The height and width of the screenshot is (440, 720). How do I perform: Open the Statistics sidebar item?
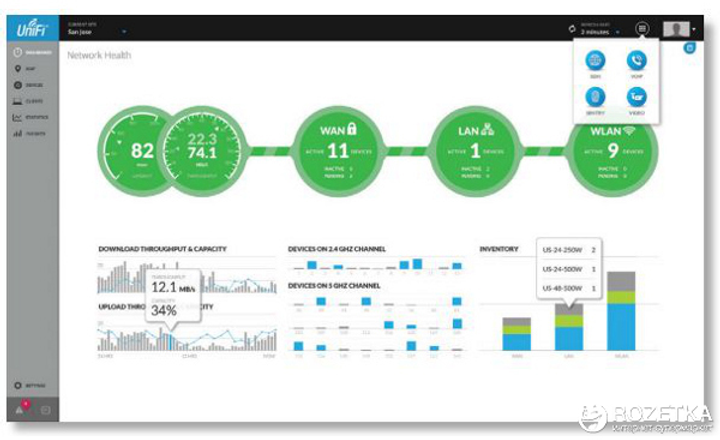tap(30, 118)
